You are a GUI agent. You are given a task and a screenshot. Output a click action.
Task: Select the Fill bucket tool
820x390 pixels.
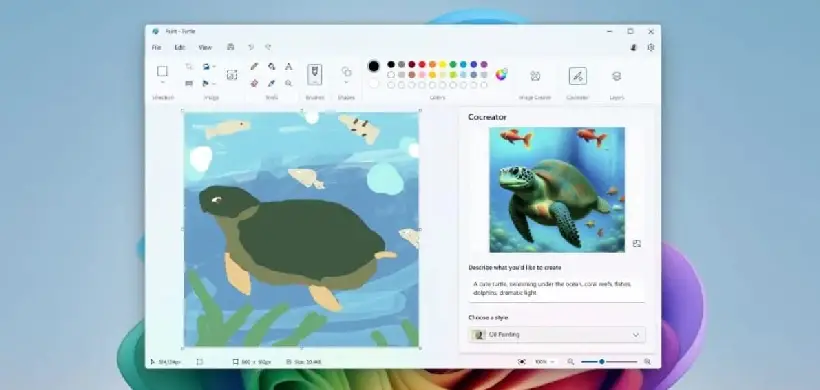click(x=271, y=66)
